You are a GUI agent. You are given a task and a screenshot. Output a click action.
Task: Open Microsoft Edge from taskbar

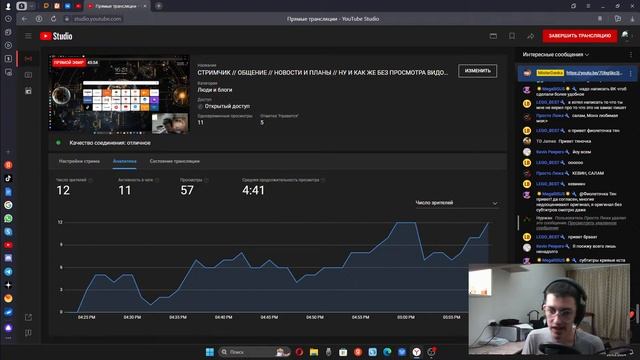[x=387, y=352]
